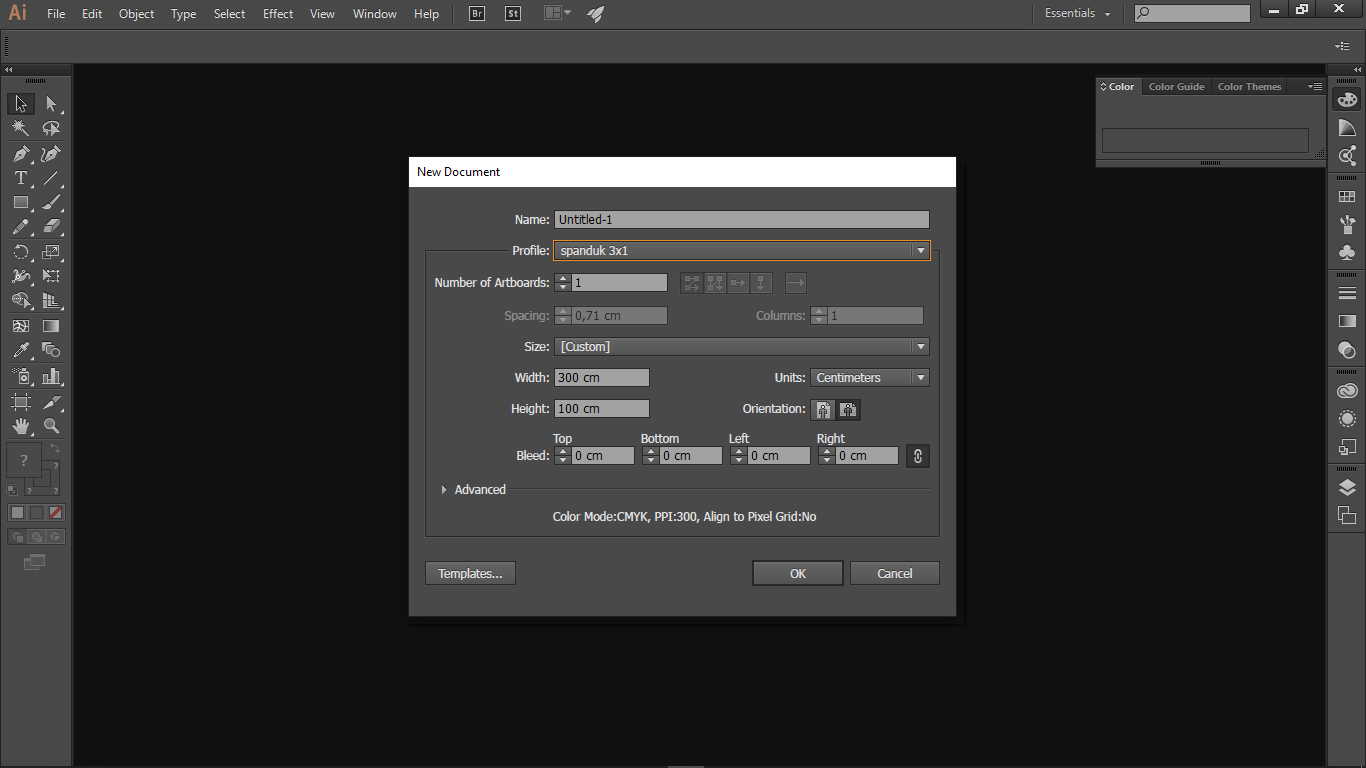The image size is (1366, 768).
Task: Open the Object menu
Action: (x=137, y=14)
